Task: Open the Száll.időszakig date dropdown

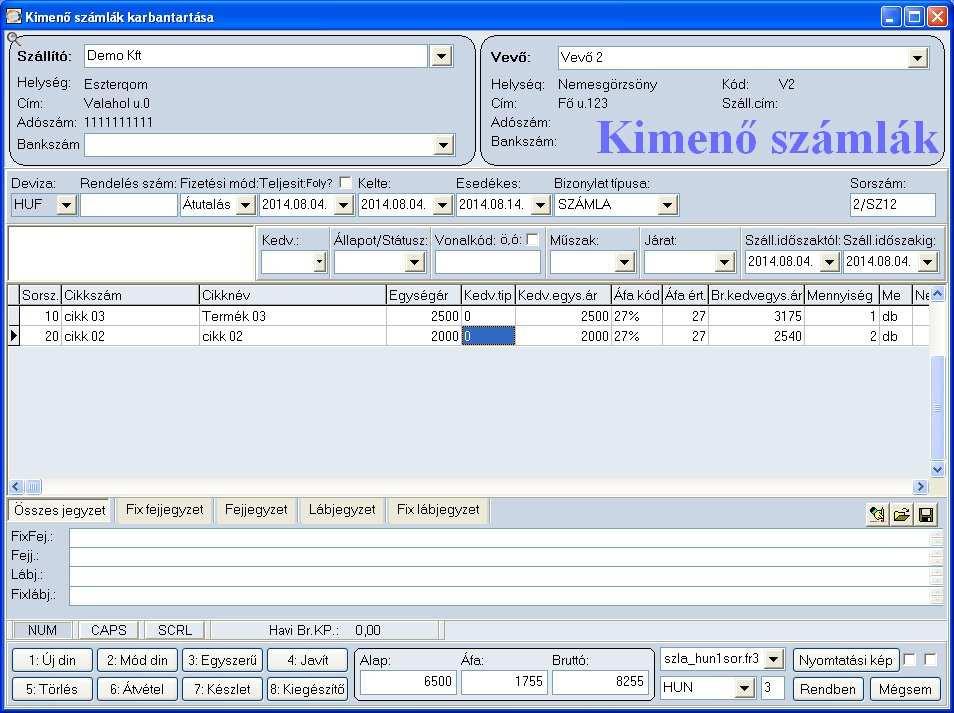Action: point(927,263)
